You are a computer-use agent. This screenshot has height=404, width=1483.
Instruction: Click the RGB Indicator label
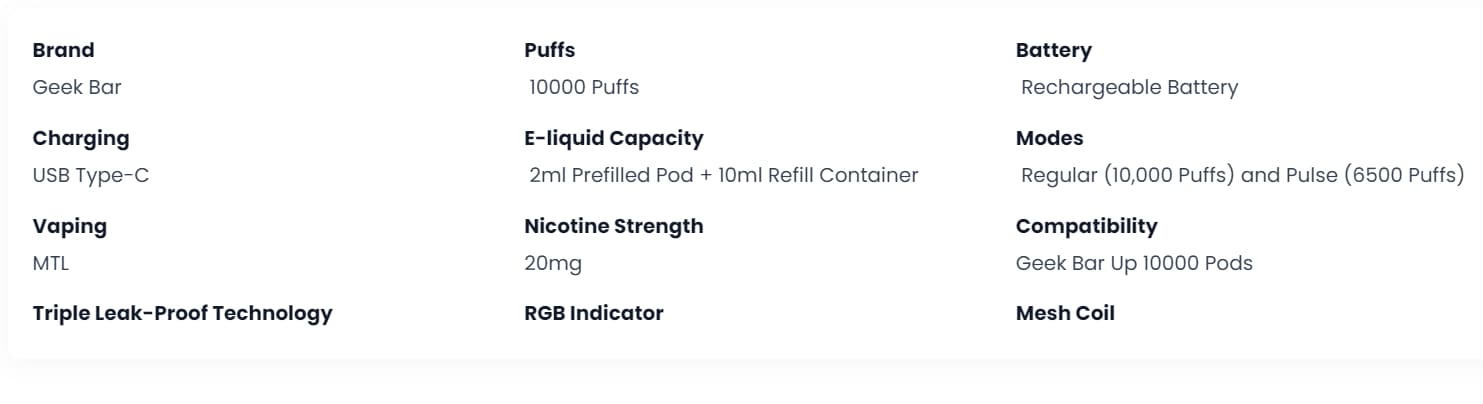(593, 313)
